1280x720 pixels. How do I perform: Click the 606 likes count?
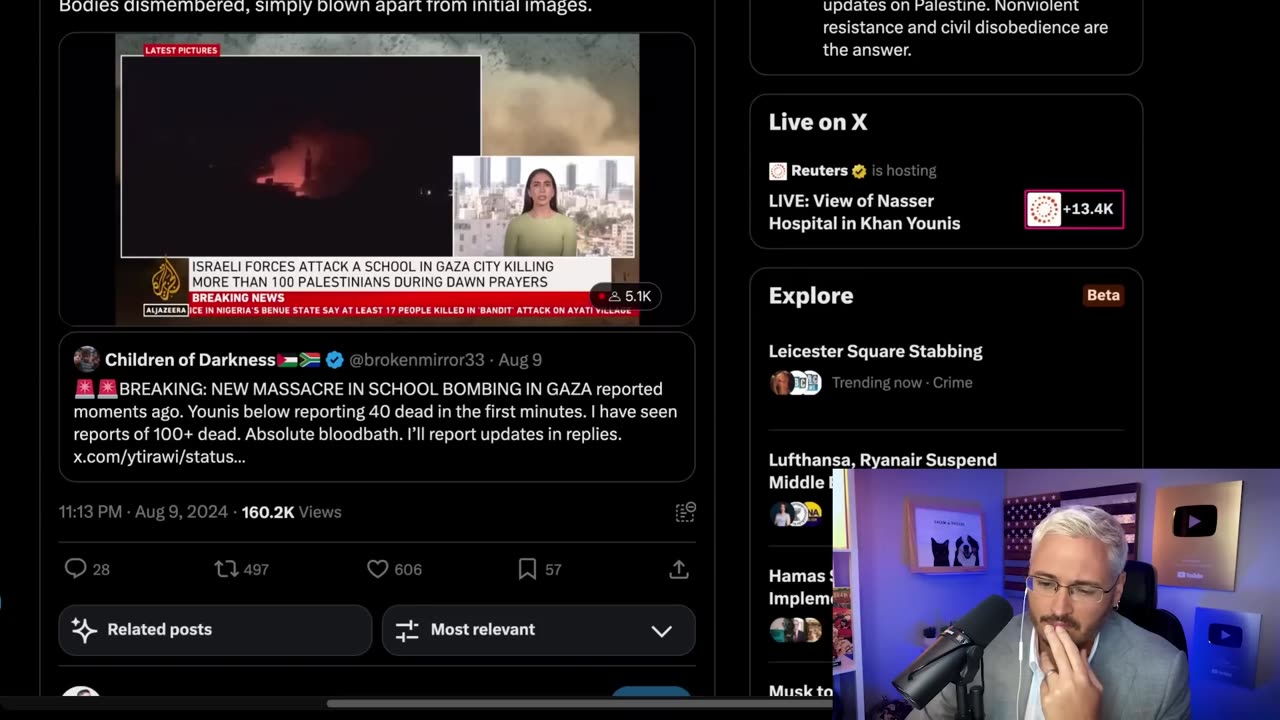click(x=408, y=569)
